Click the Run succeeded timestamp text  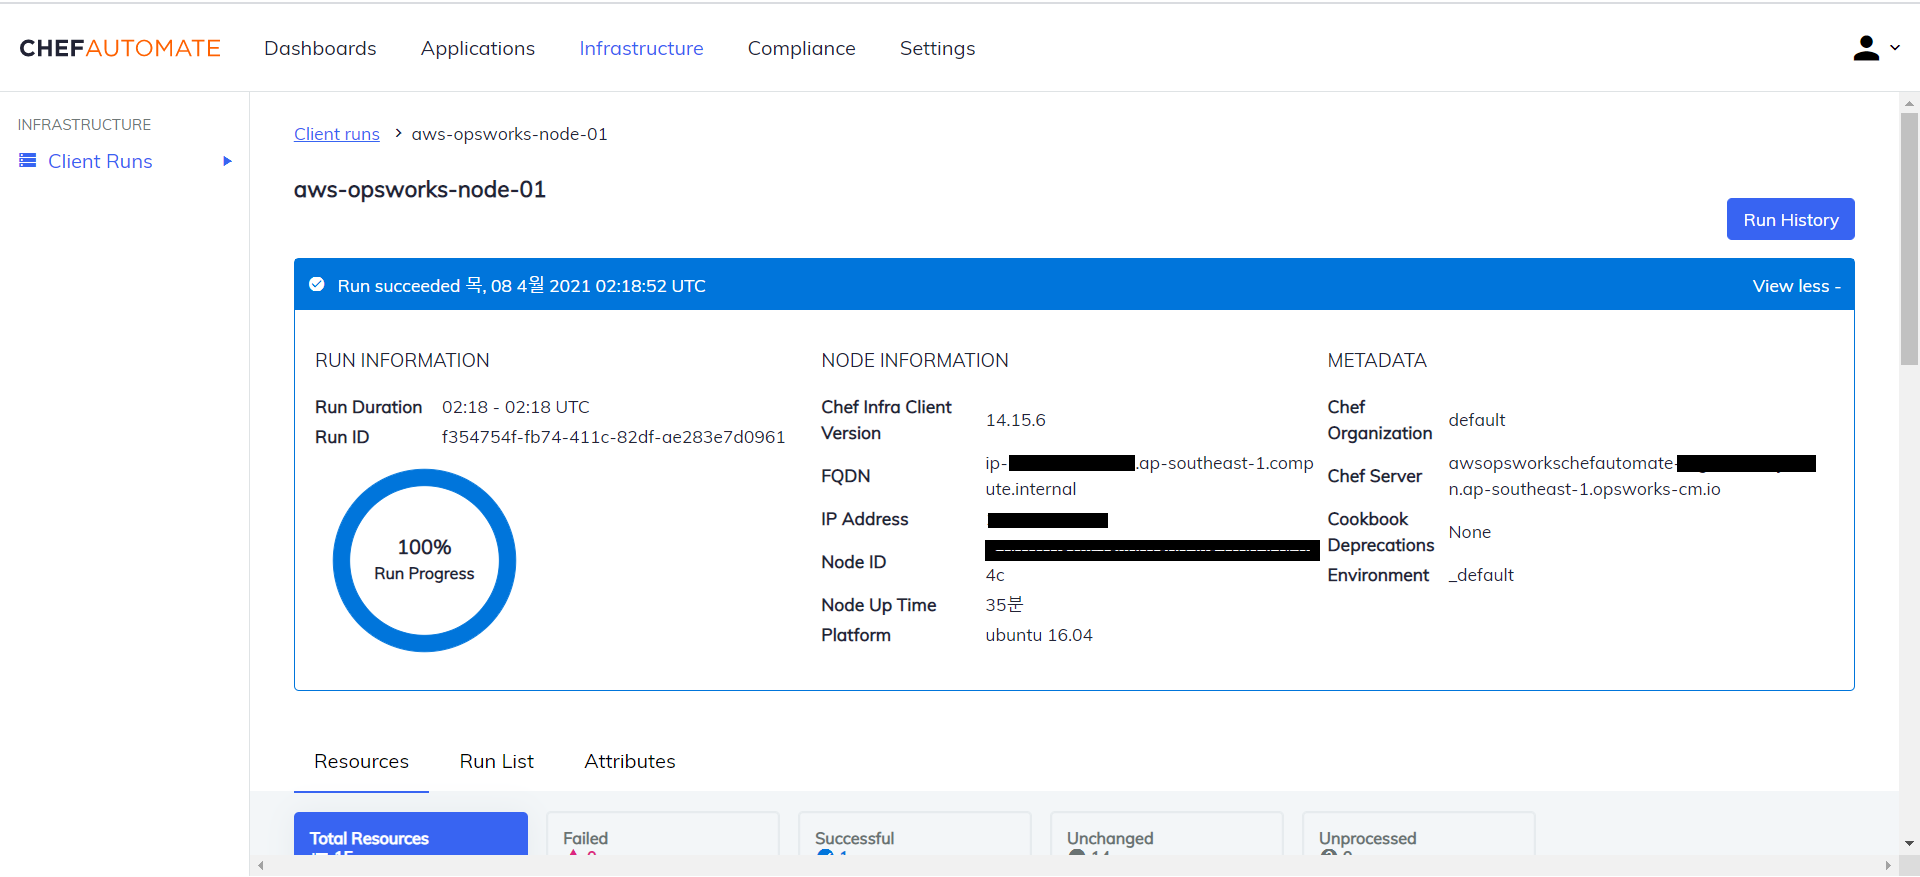click(522, 286)
